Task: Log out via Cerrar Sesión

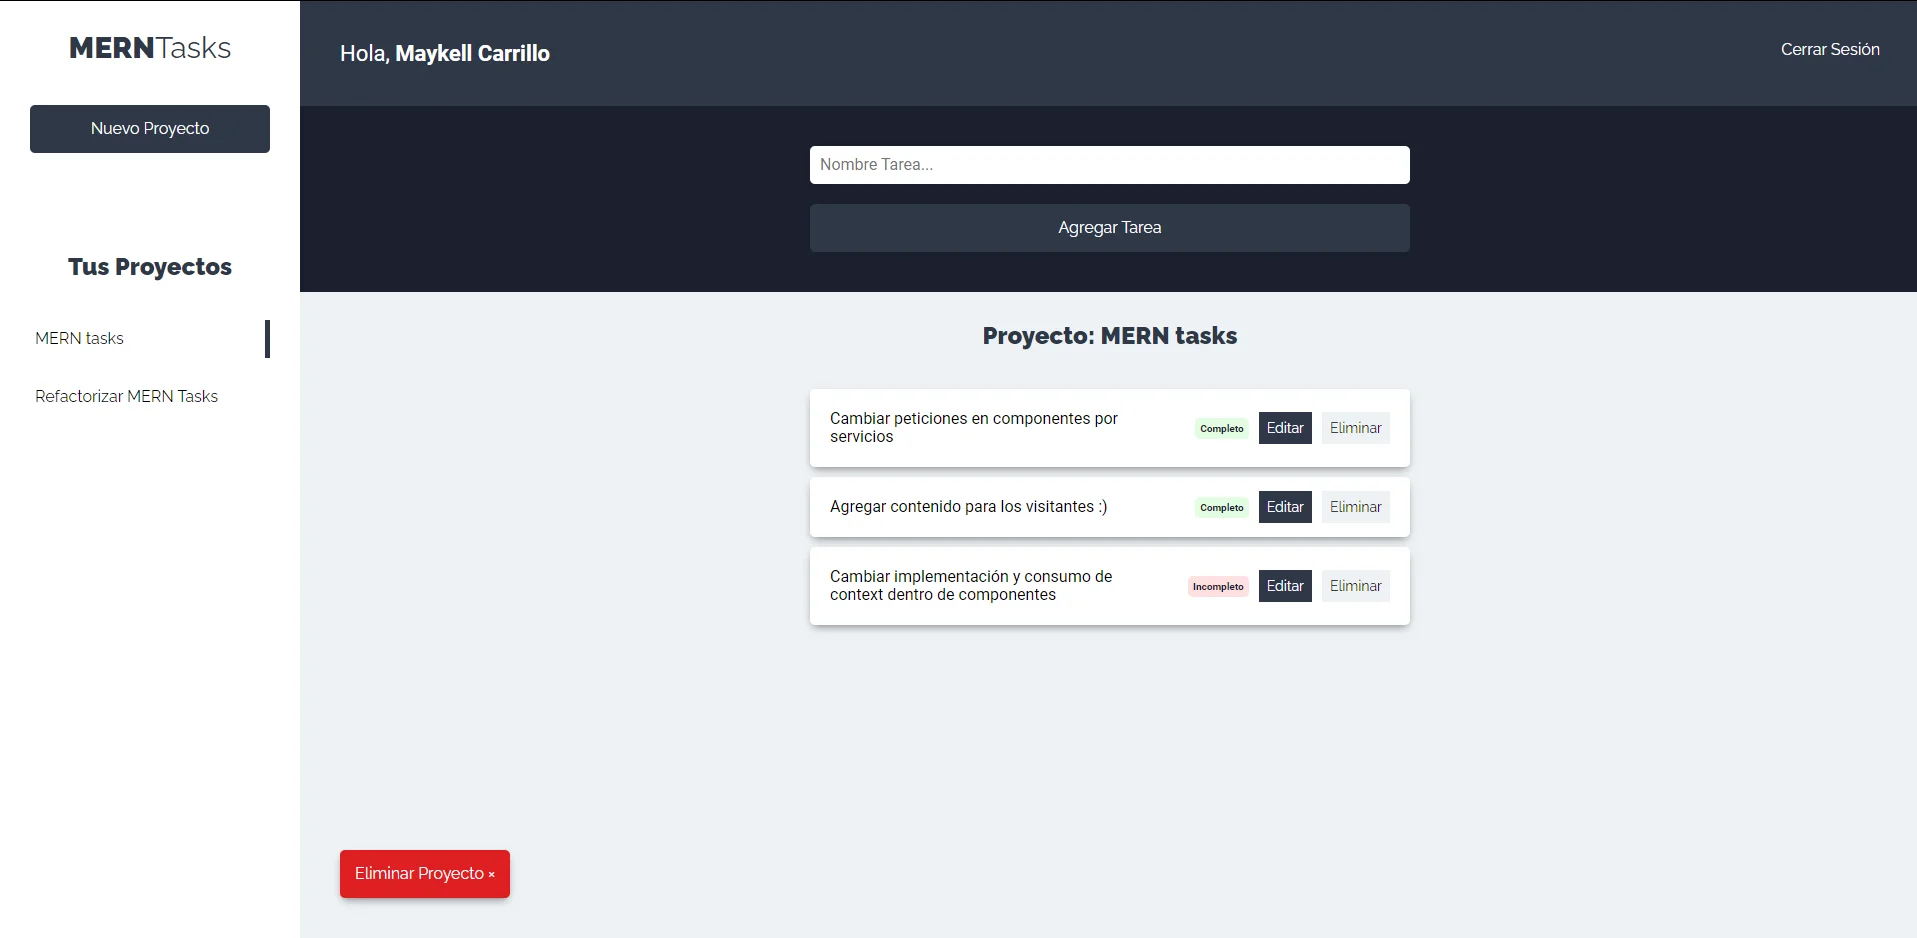Action: click(x=1830, y=49)
